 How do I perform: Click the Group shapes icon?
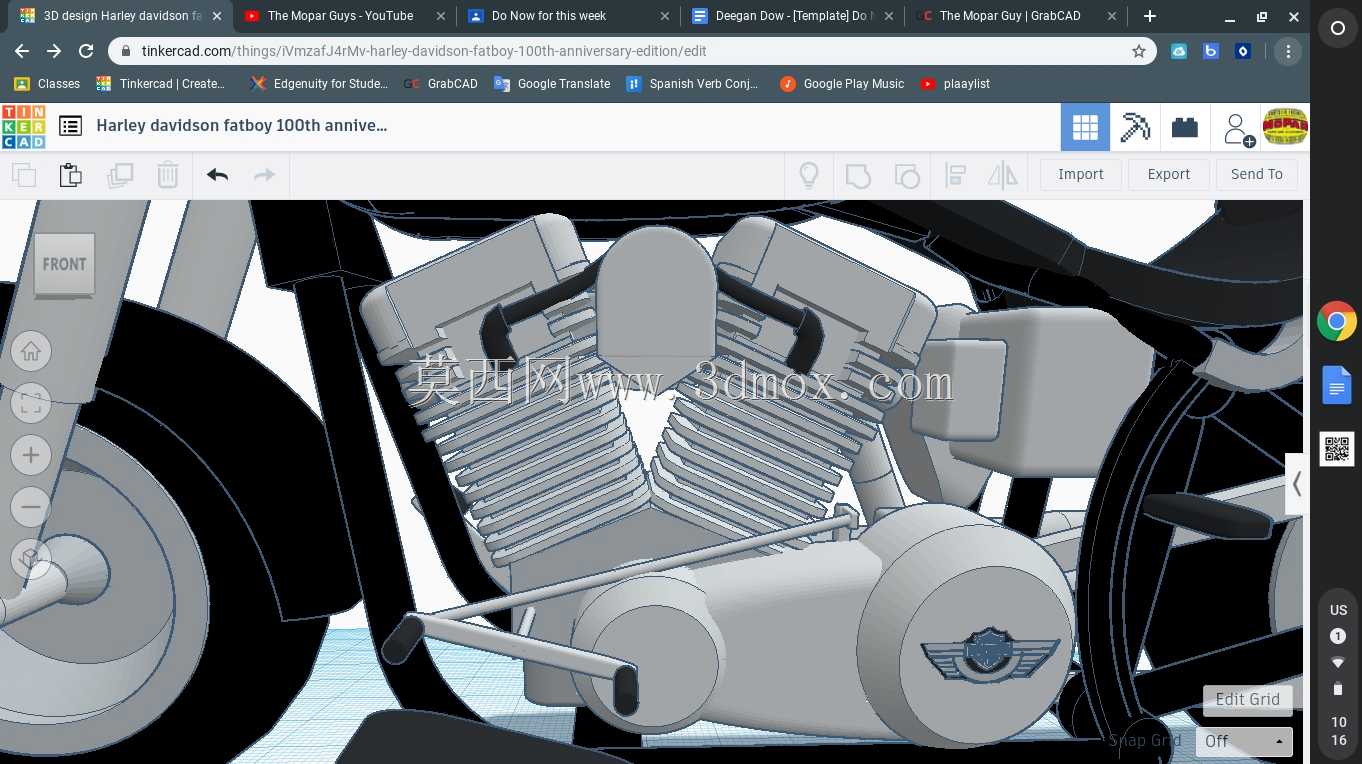[x=858, y=176]
